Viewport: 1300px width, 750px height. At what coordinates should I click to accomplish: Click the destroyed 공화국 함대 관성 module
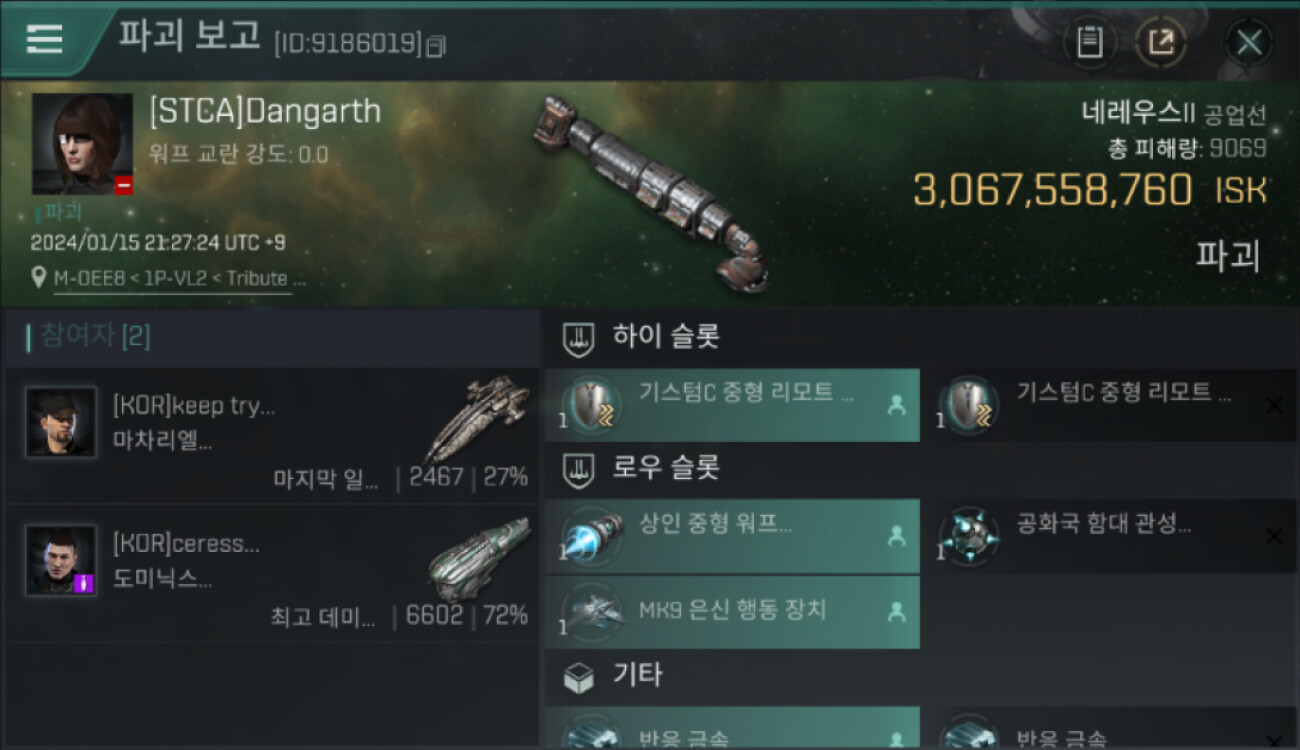[x=1109, y=536]
